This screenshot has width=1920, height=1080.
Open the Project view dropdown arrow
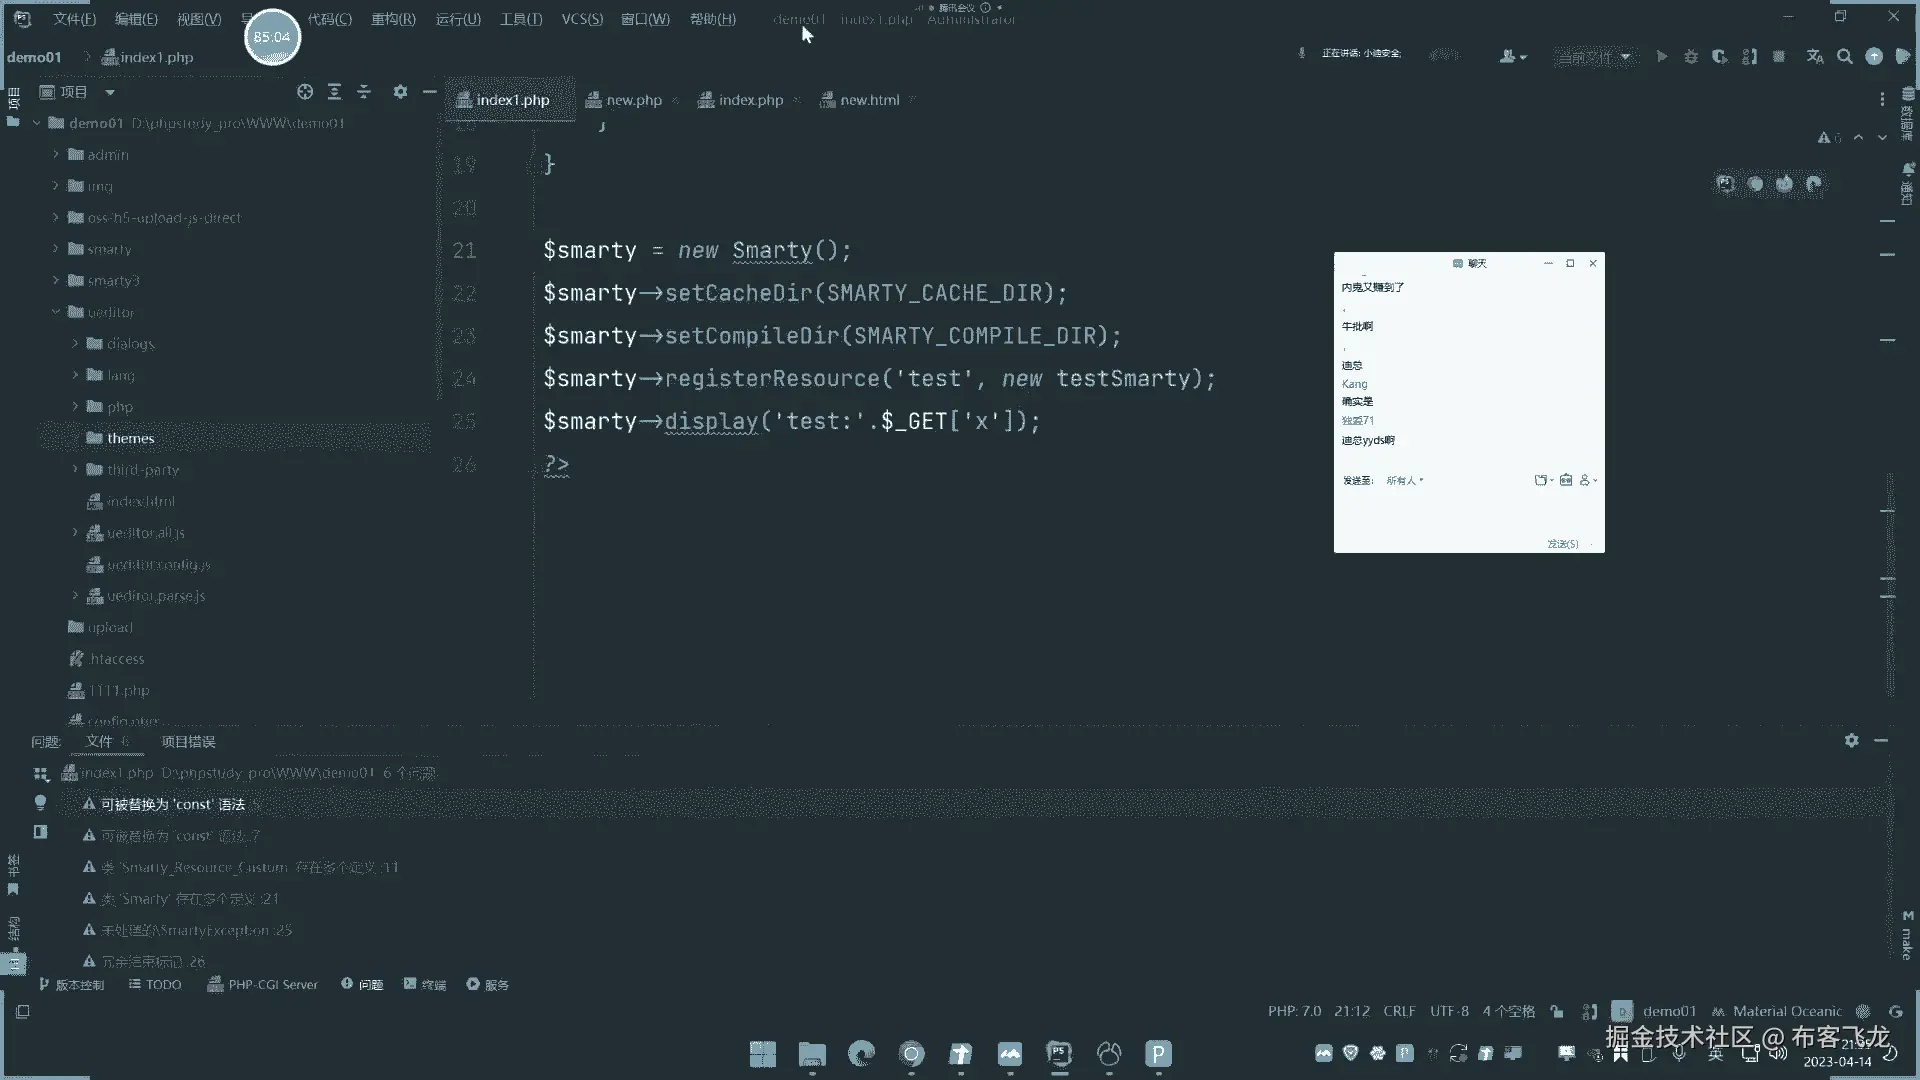click(x=110, y=92)
